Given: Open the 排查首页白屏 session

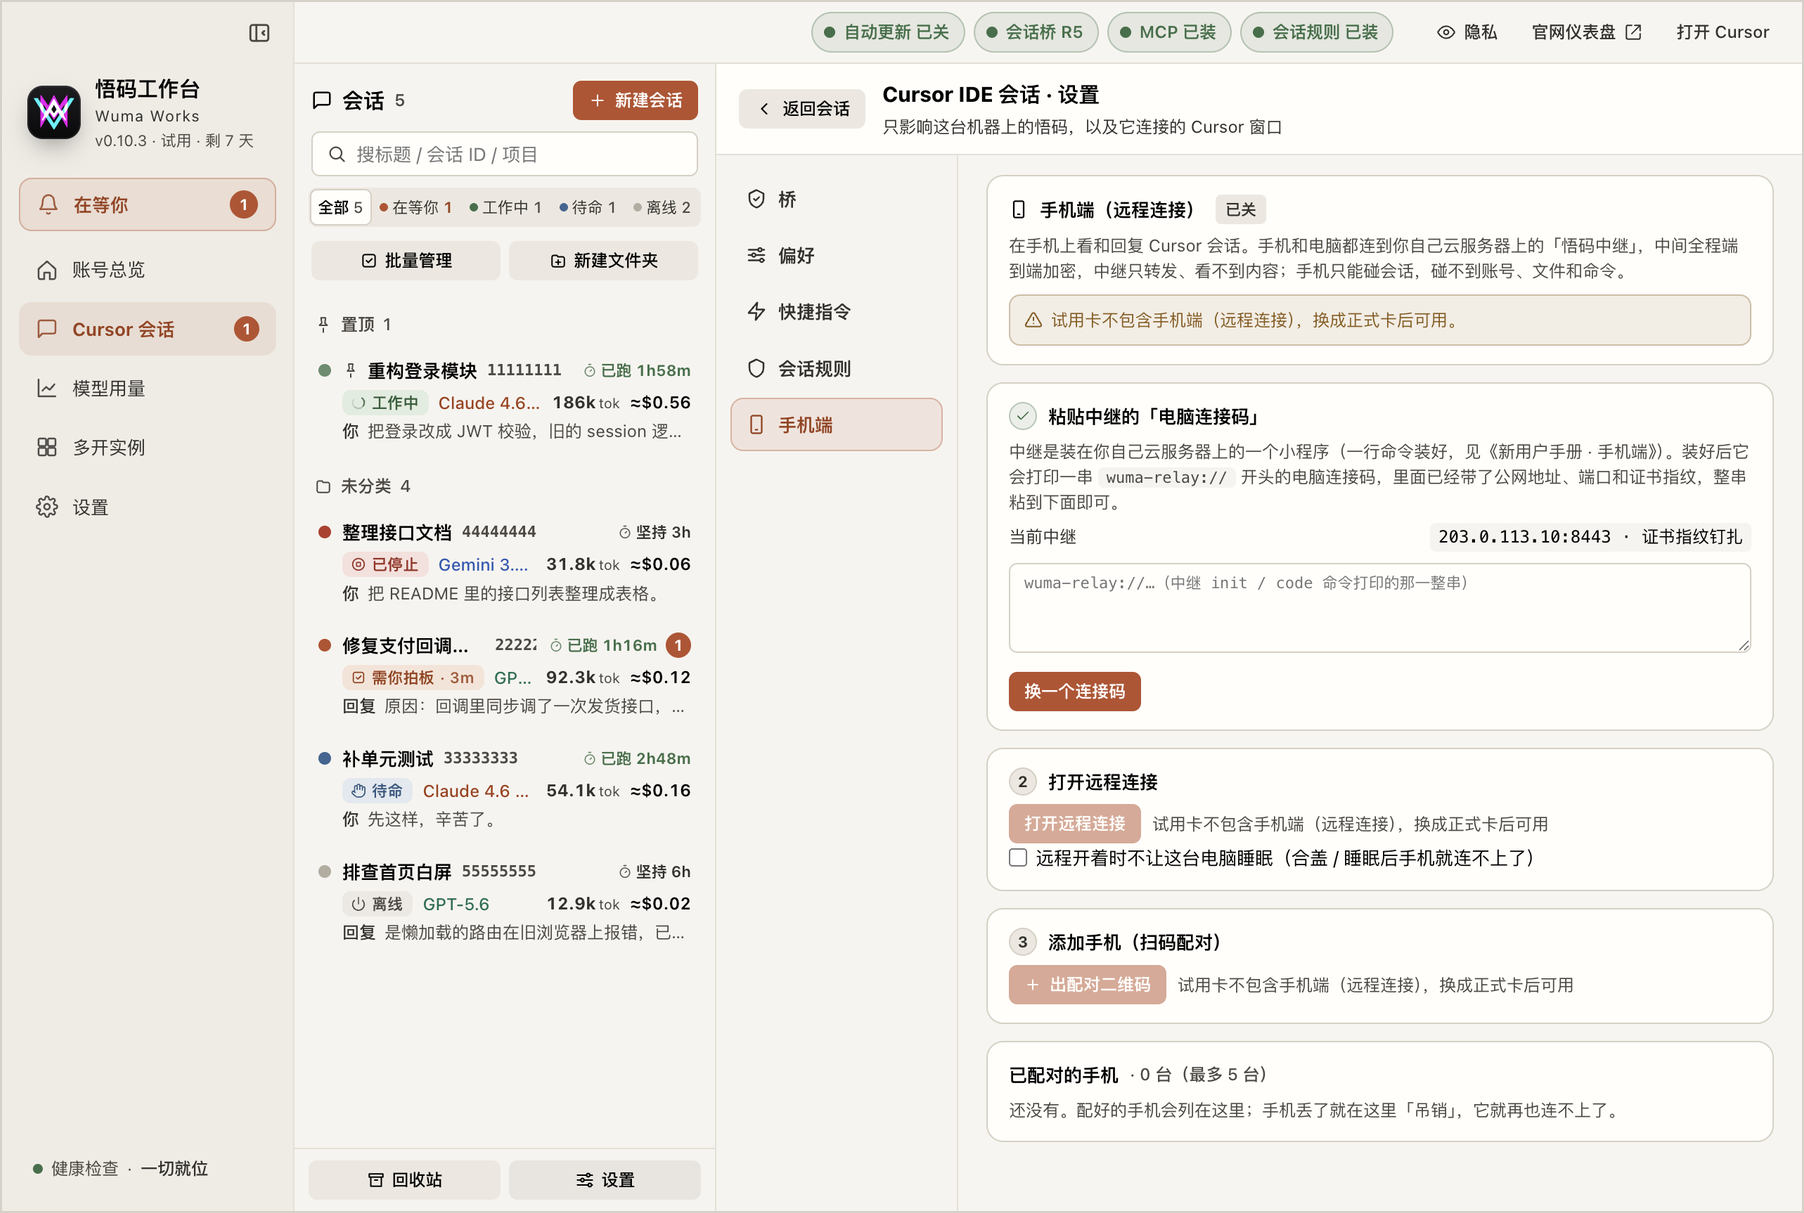Looking at the screenshot, I should tap(504, 902).
